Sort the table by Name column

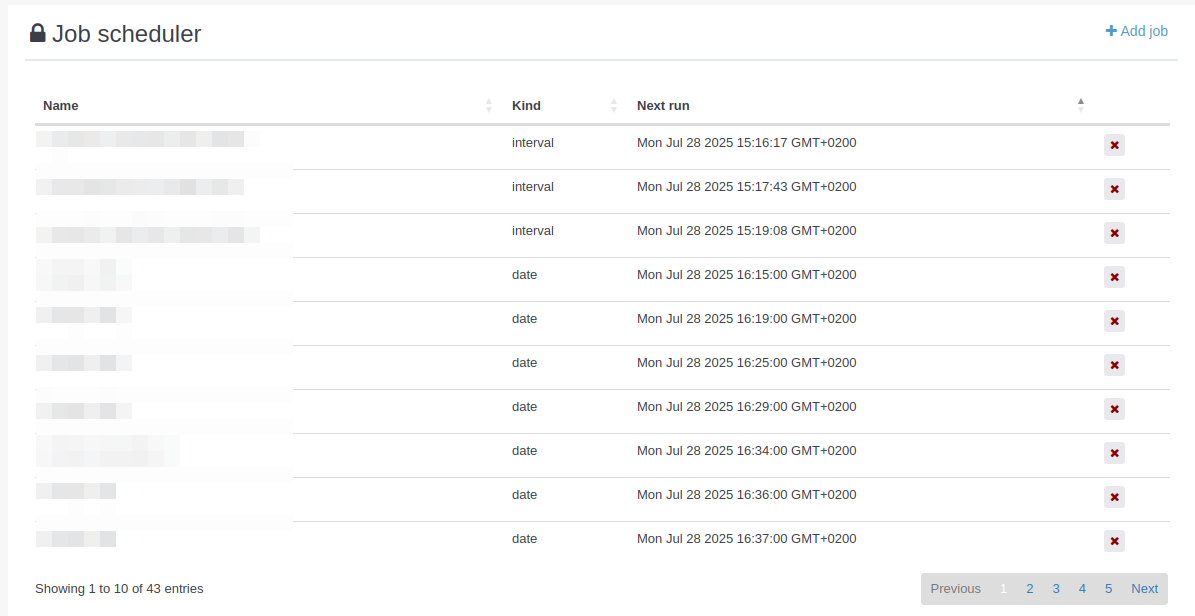(61, 105)
